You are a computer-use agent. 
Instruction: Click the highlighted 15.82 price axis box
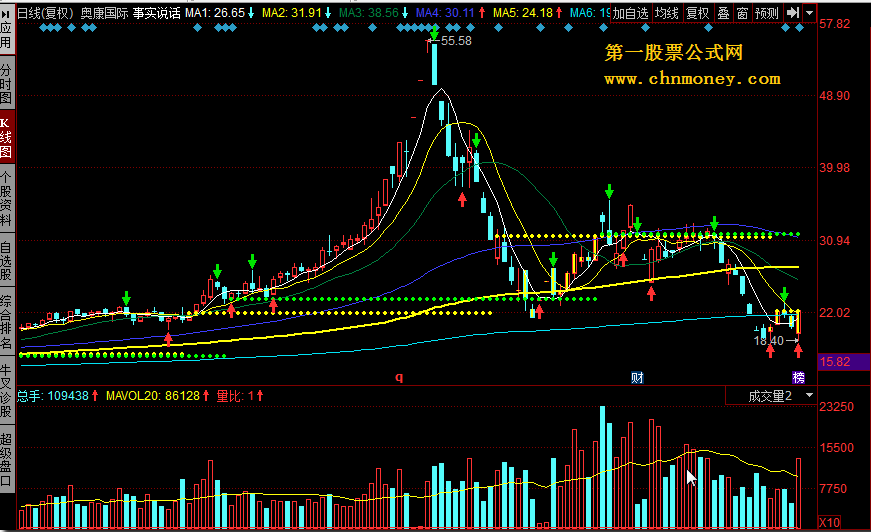844,362
